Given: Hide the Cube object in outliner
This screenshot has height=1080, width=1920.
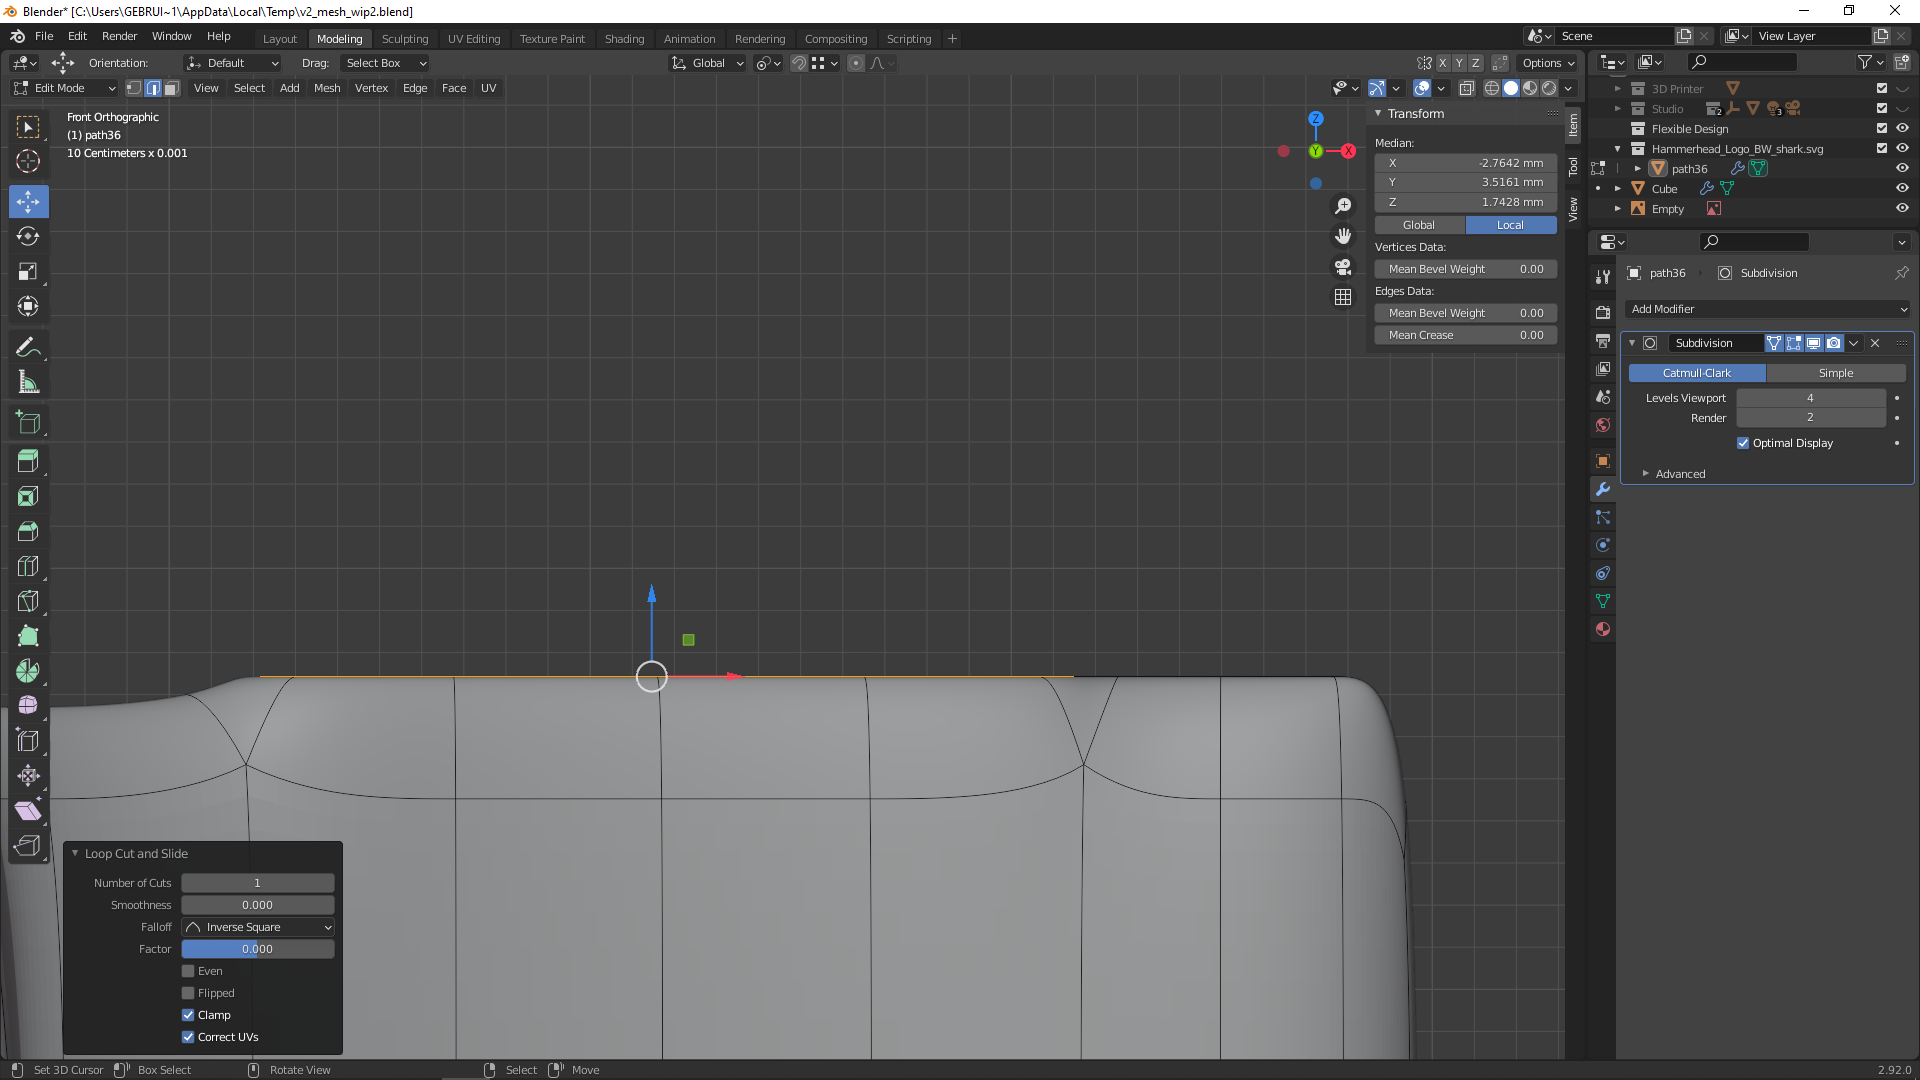Looking at the screenshot, I should tap(1902, 189).
